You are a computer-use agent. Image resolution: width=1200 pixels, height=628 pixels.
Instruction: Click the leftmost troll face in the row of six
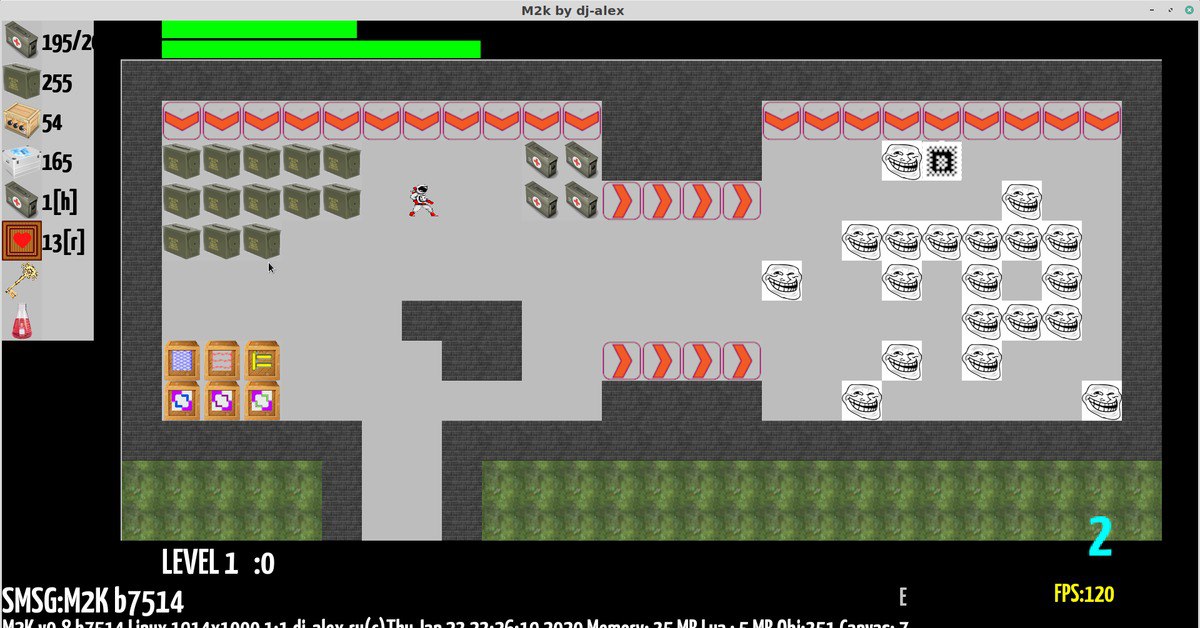[862, 241]
